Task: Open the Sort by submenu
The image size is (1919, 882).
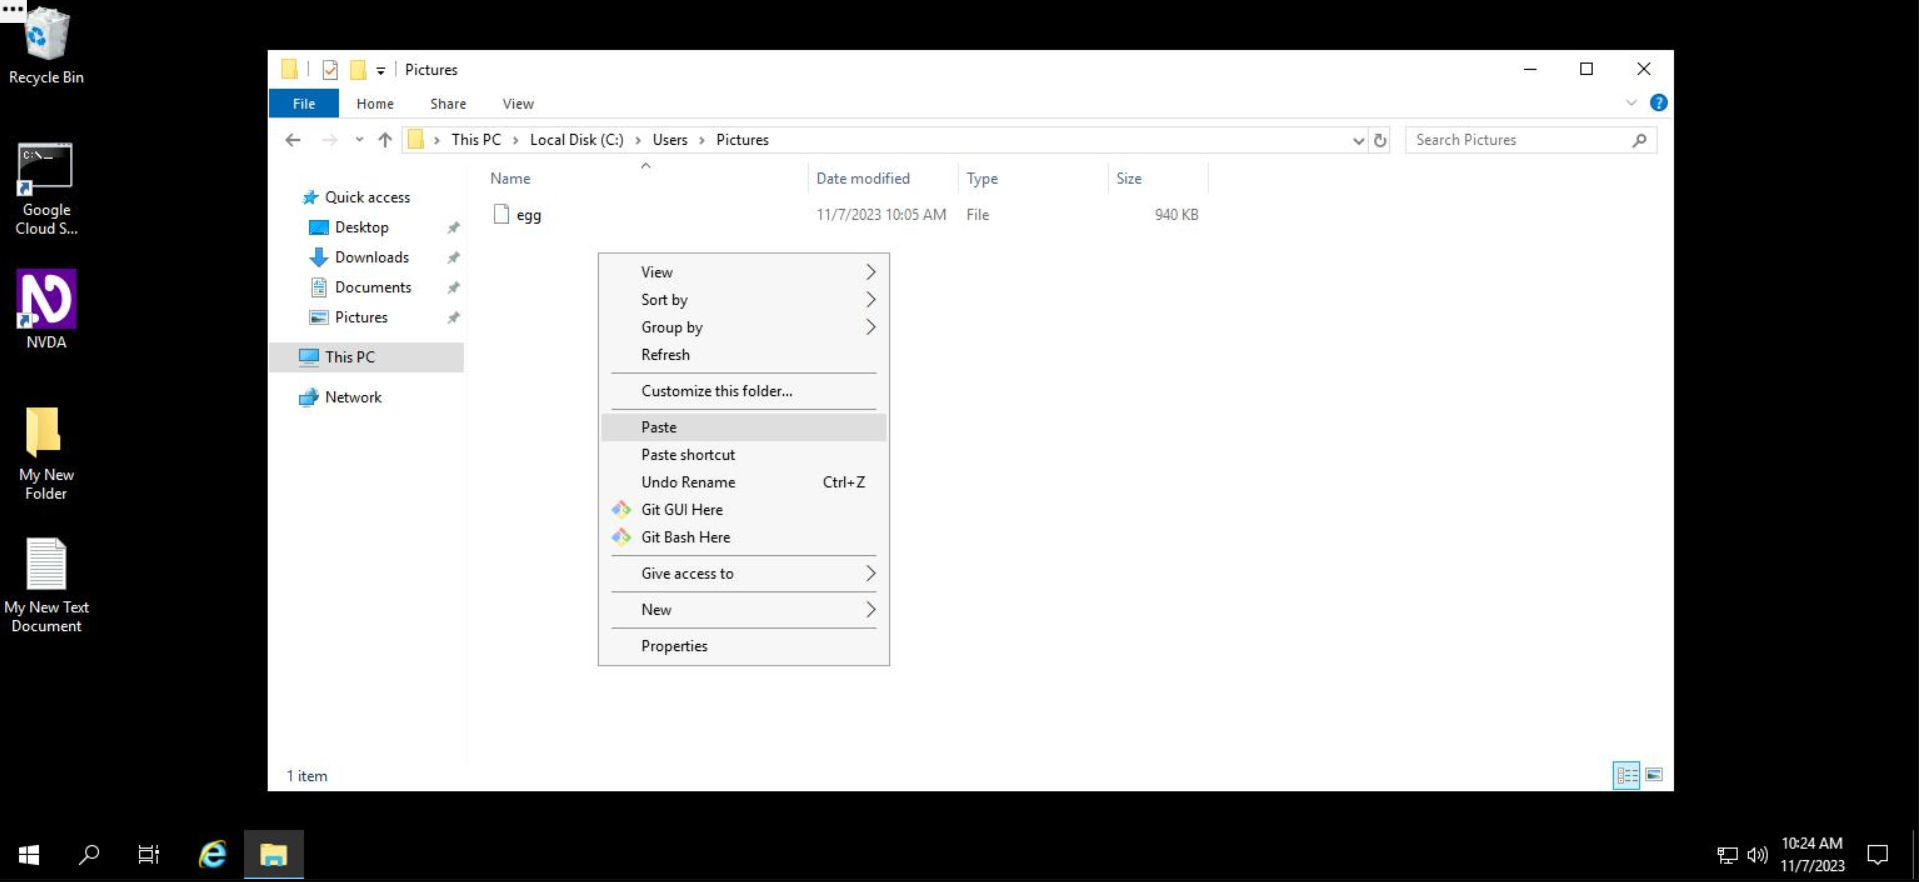Action: click(744, 300)
